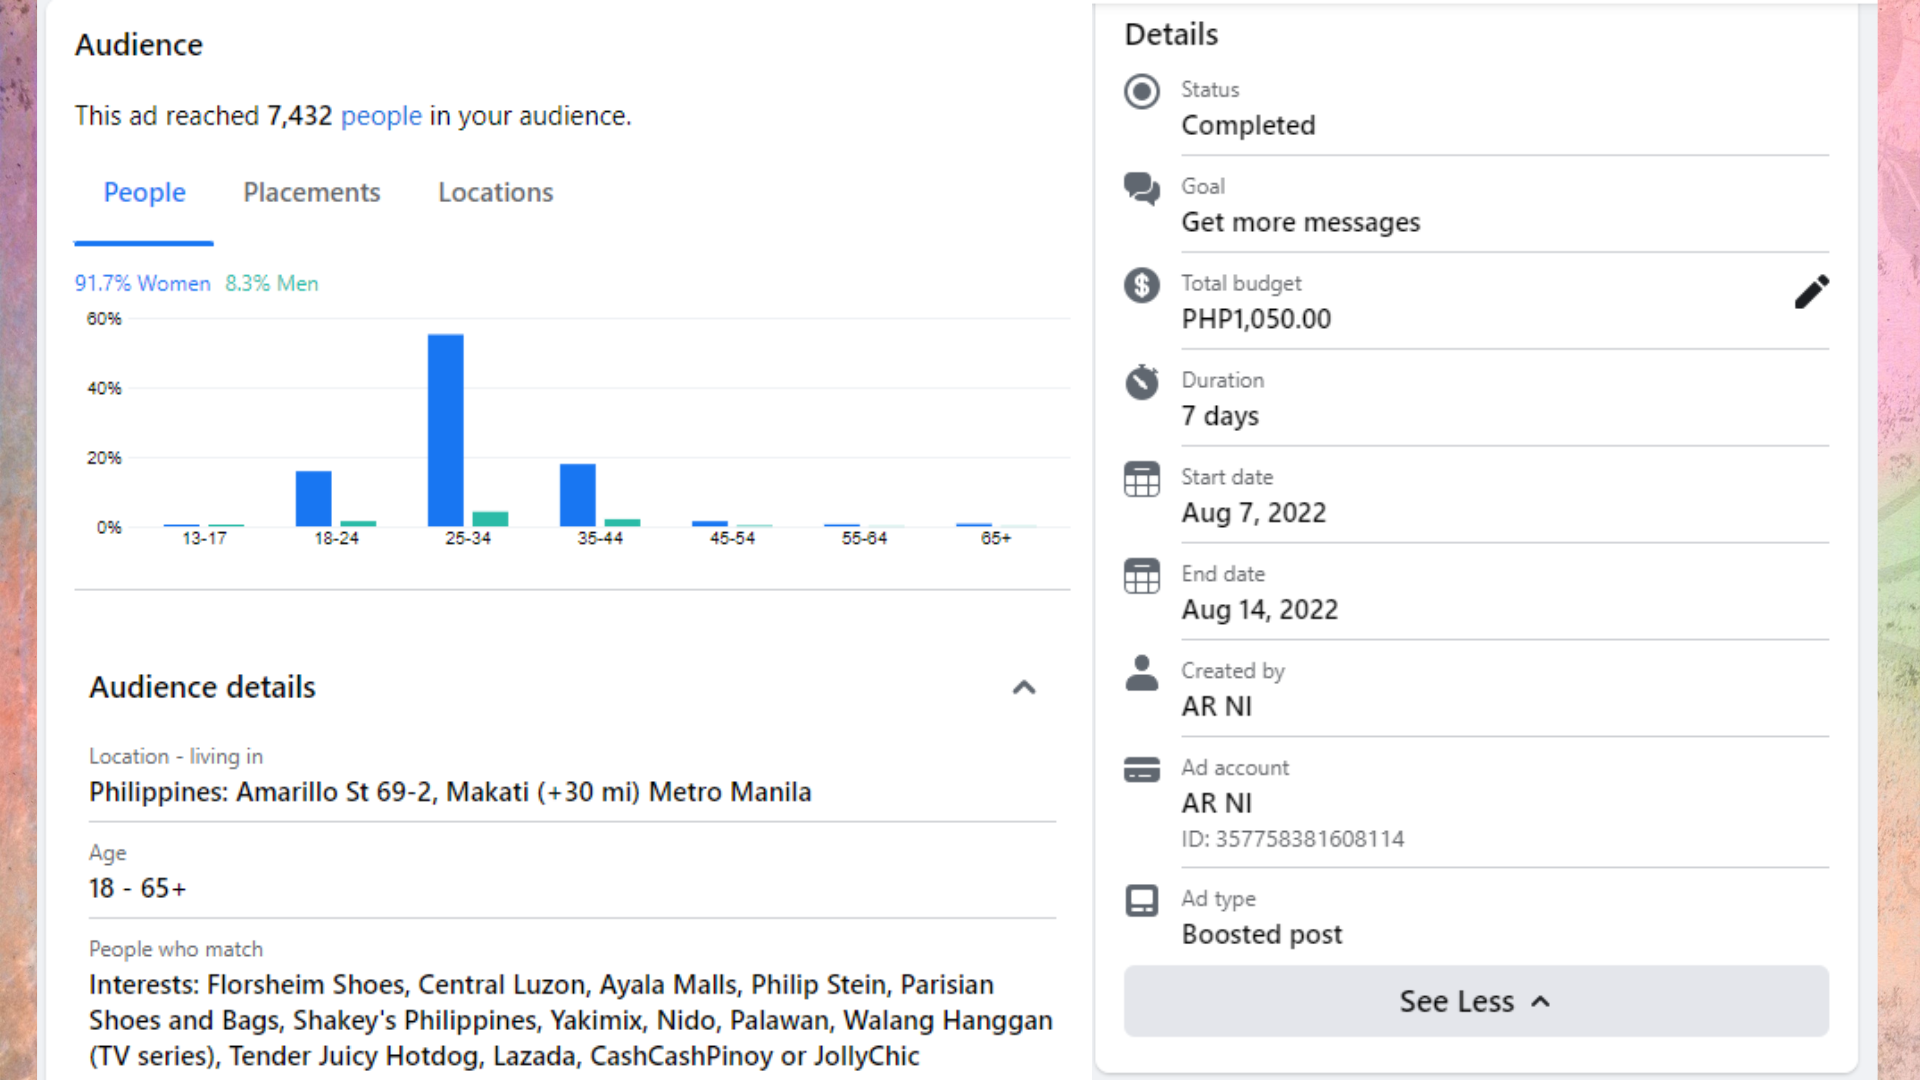Screen dimensions: 1920x1080
Task: Click the dollar sign Total budget icon
Action: [1141, 285]
